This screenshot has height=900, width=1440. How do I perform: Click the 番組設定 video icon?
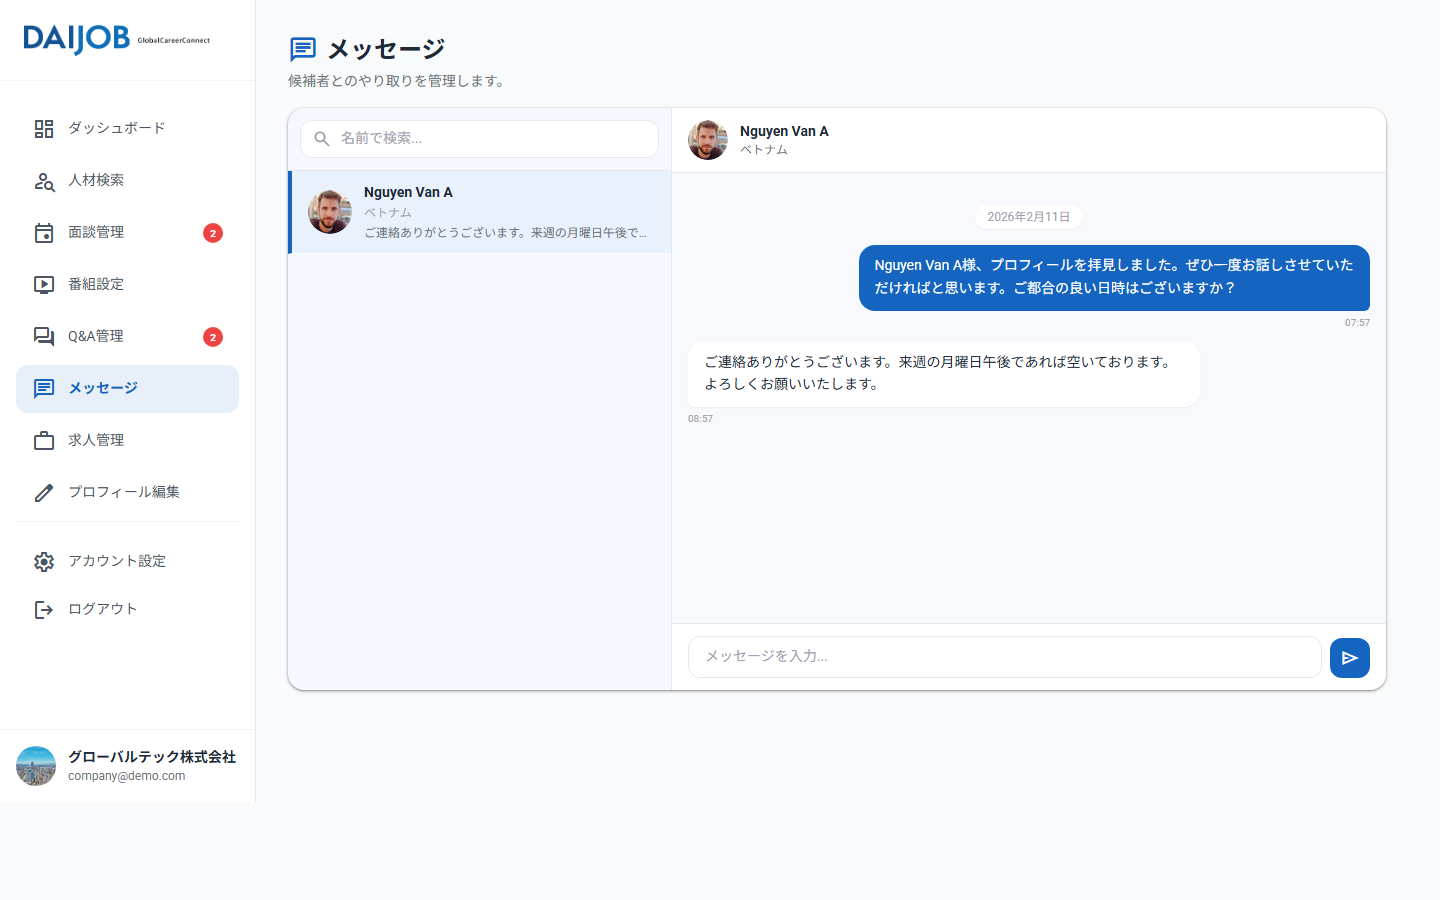click(x=44, y=284)
